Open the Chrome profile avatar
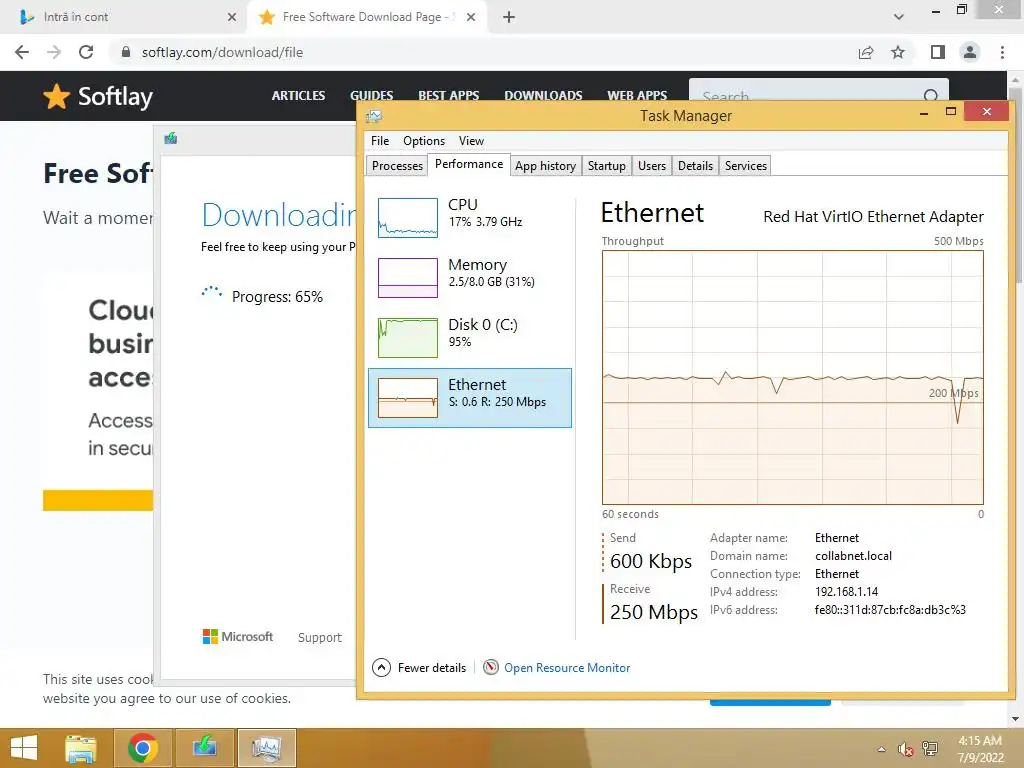 tap(970, 52)
